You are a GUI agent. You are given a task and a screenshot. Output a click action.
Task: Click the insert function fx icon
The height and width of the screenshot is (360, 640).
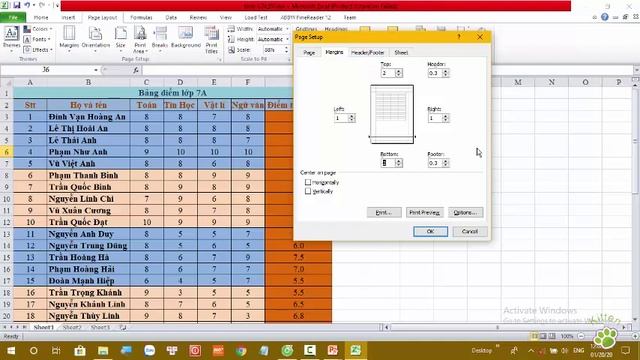[x=136, y=70]
